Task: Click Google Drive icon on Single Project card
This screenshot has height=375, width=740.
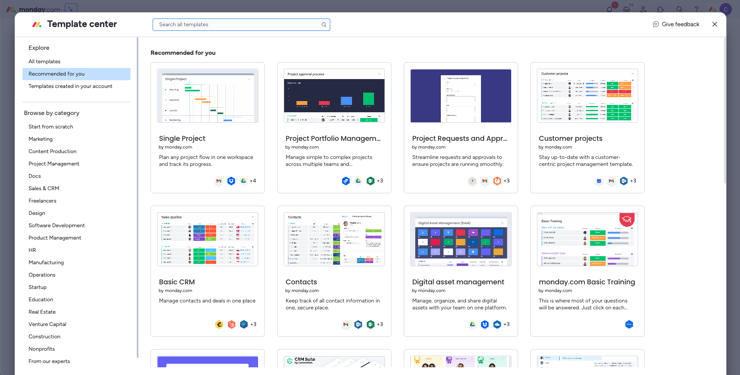Action: point(244,181)
